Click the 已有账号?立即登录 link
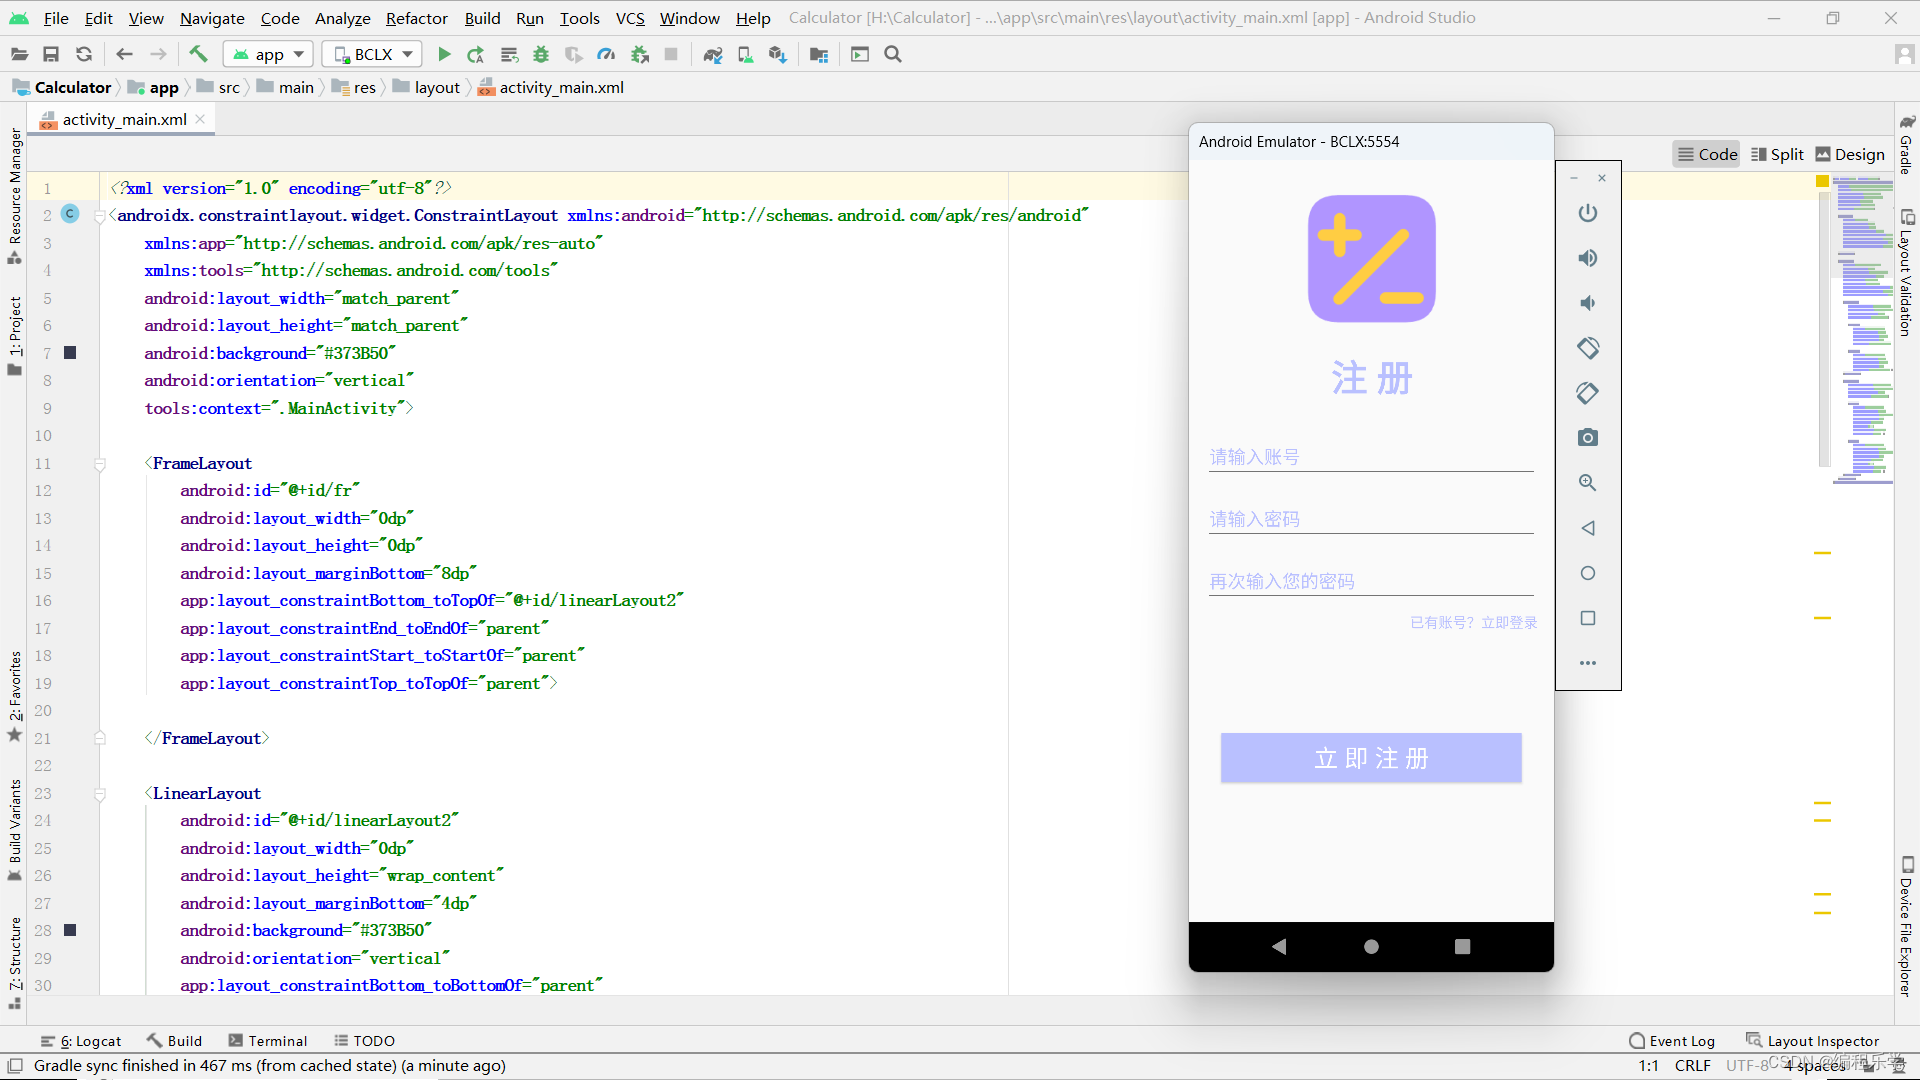Image resolution: width=1920 pixels, height=1080 pixels. tap(1473, 622)
